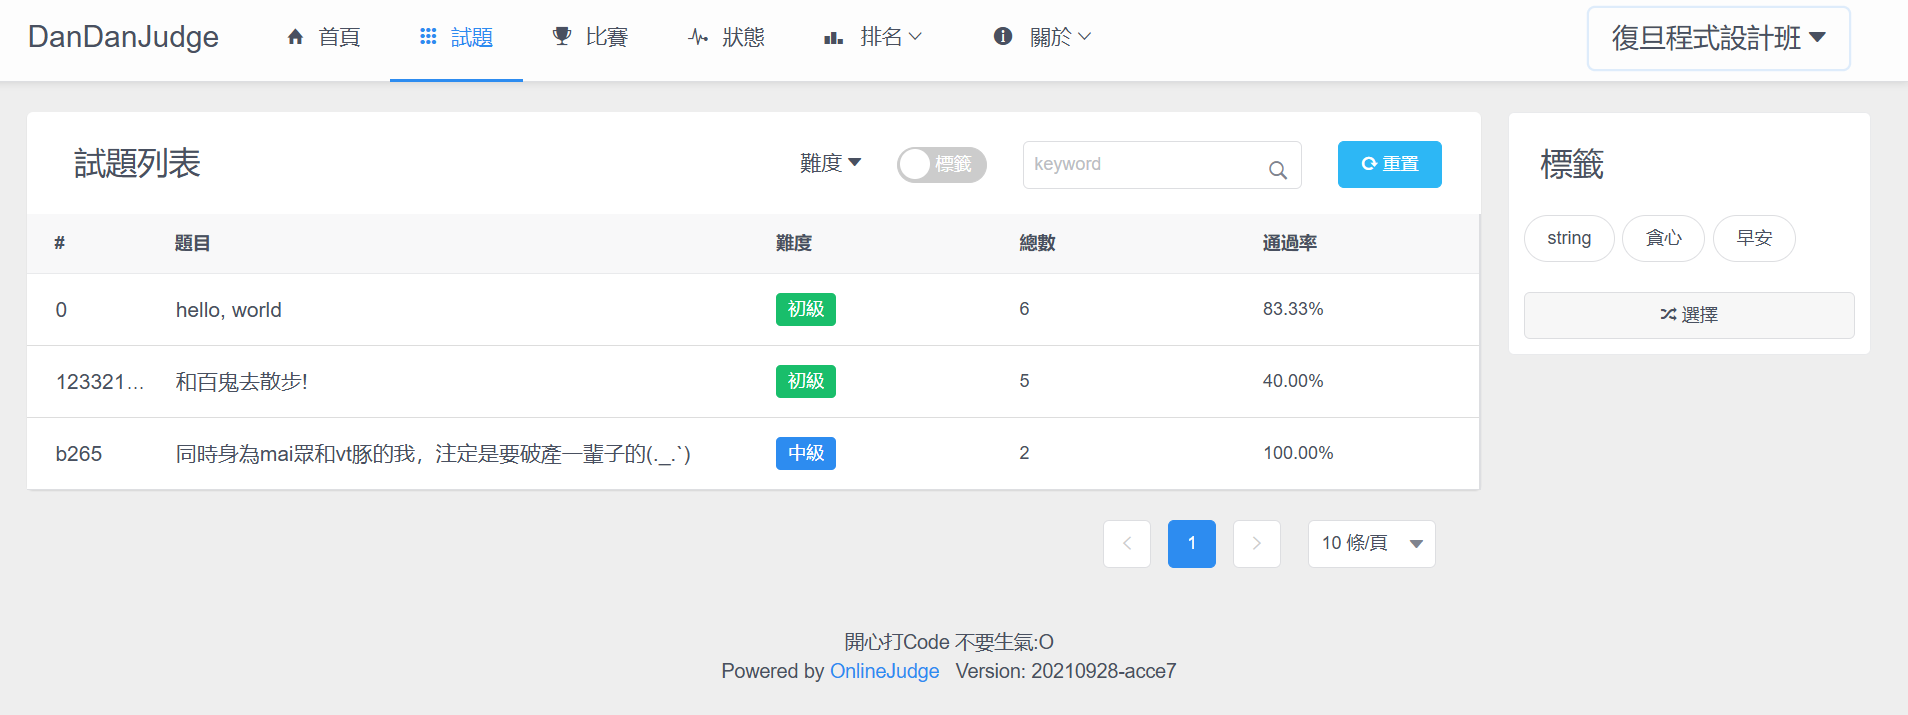Click the bar chart icon for 排名
The height and width of the screenshot is (715, 1908).
click(833, 38)
